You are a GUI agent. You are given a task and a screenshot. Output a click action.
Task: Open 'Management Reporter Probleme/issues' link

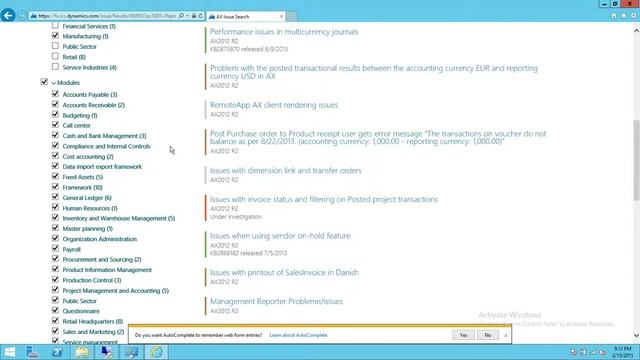click(276, 301)
